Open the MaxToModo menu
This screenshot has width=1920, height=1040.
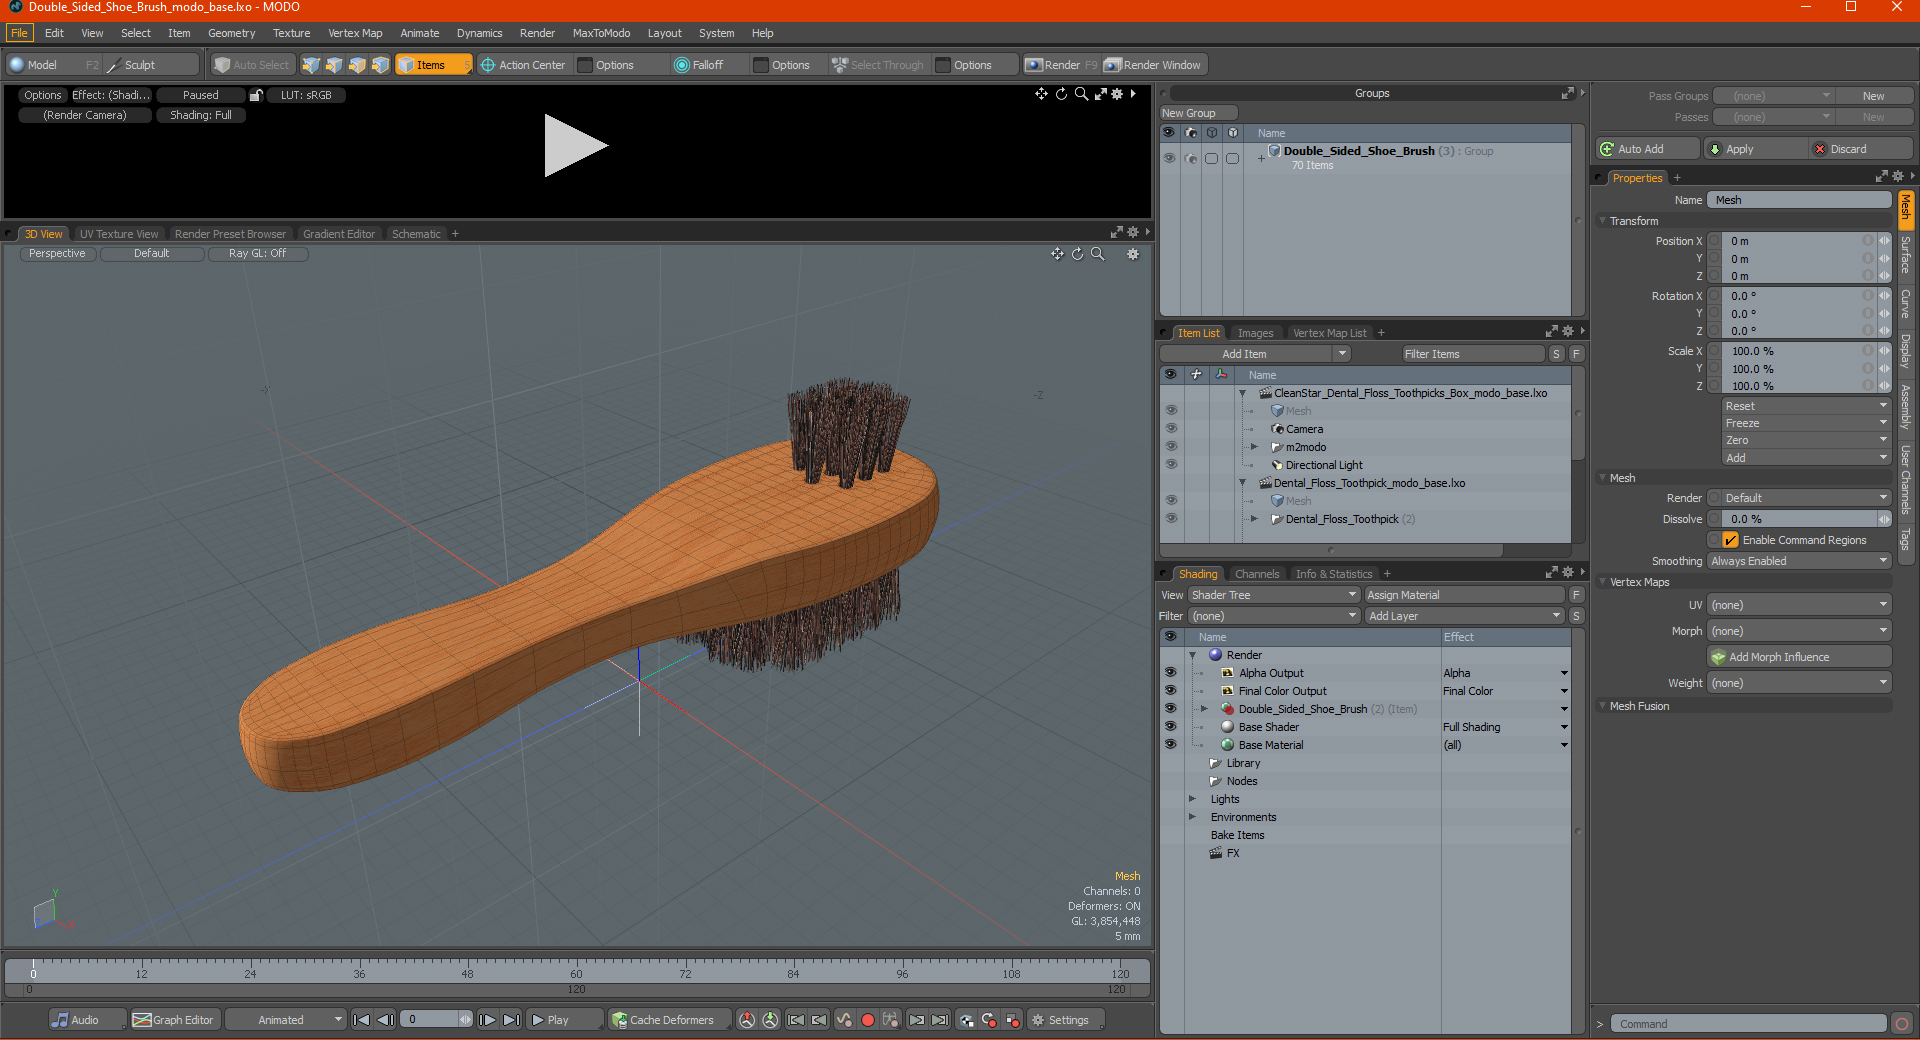click(601, 33)
